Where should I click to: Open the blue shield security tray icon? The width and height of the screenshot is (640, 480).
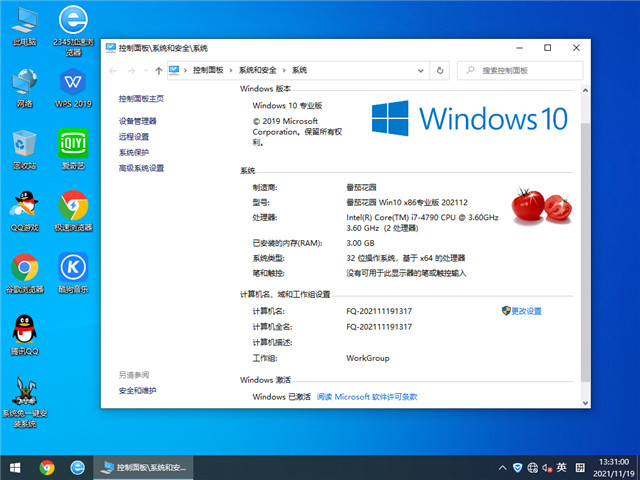[x=518, y=468]
